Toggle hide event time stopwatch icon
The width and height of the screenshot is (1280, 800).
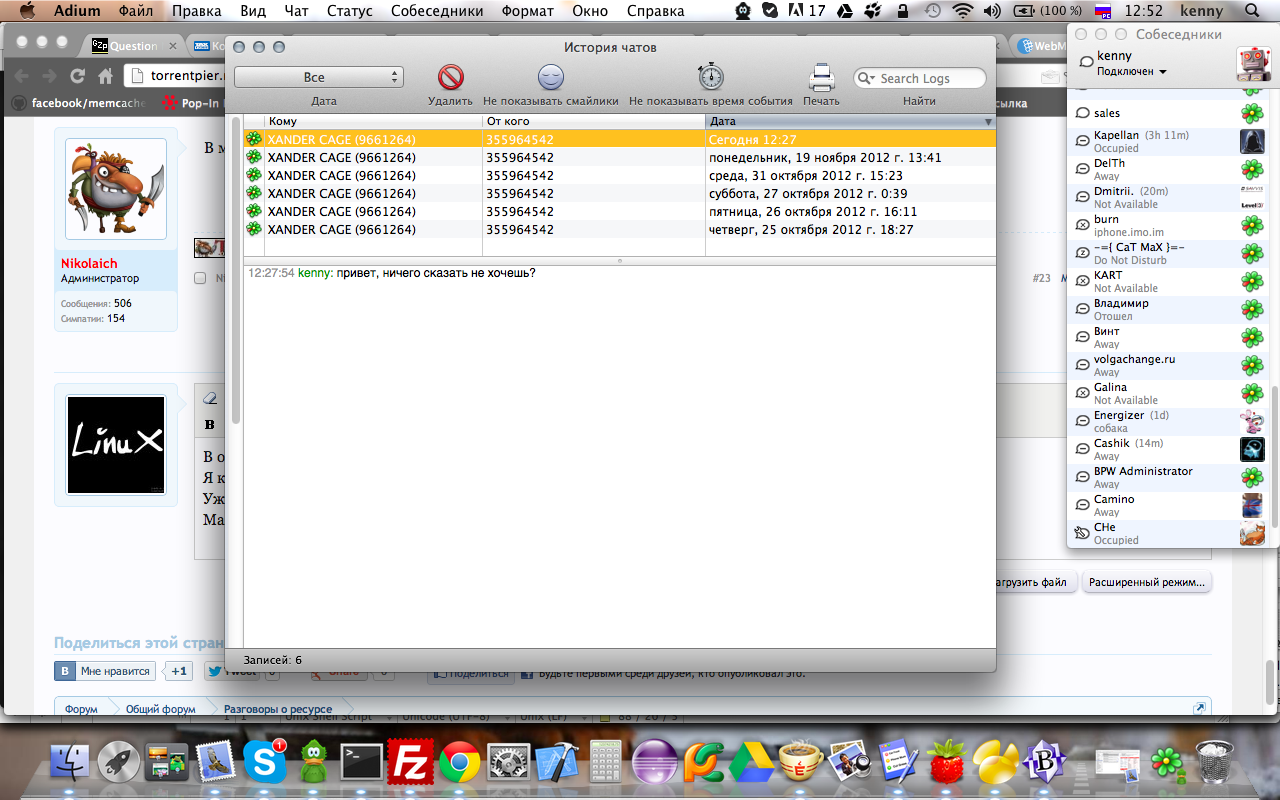710,77
